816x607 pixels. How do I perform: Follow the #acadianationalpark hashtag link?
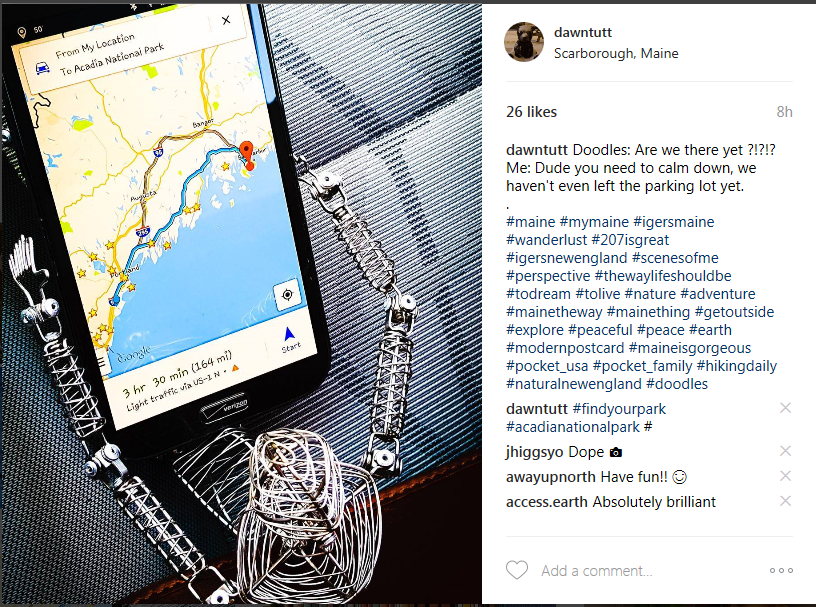click(572, 427)
